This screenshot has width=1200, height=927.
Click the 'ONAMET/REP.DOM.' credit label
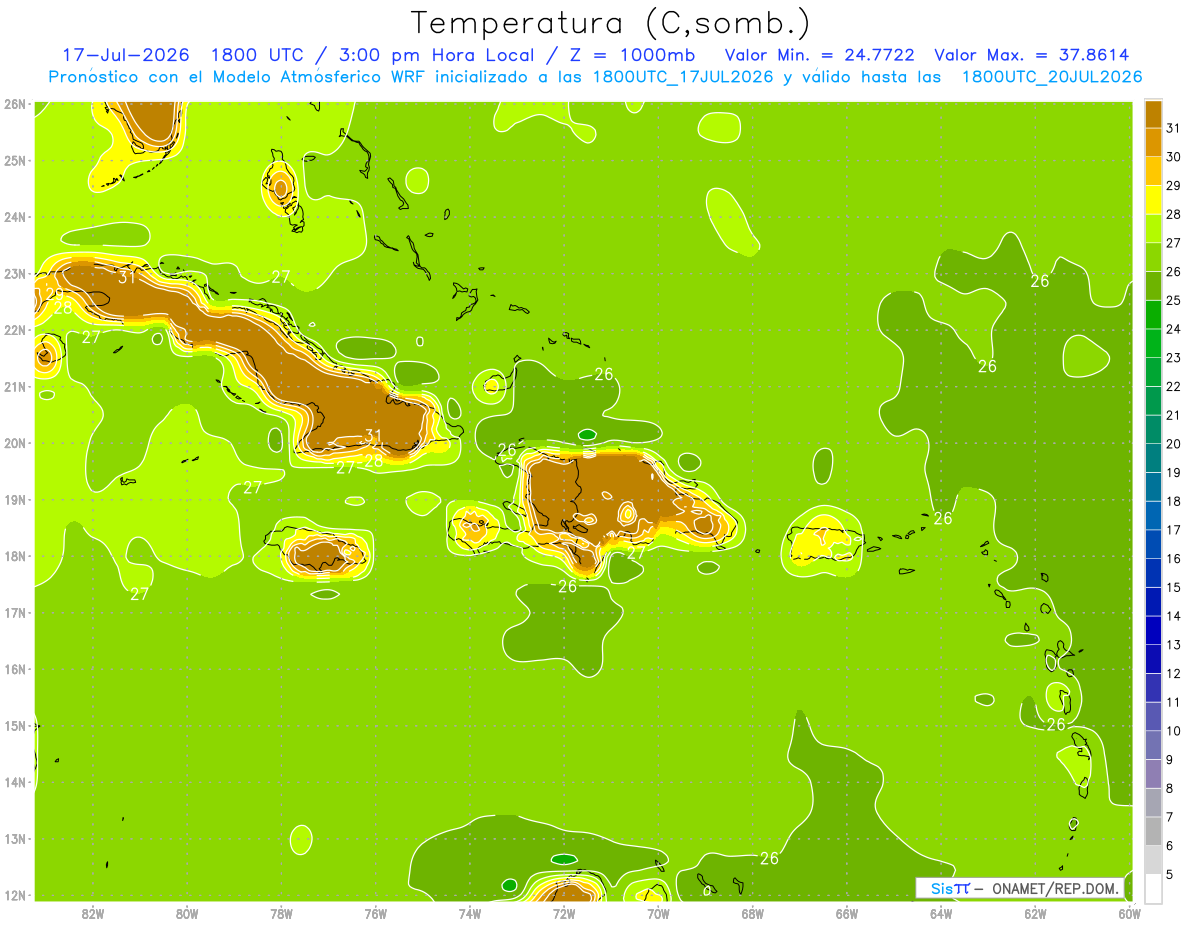coord(1056,888)
